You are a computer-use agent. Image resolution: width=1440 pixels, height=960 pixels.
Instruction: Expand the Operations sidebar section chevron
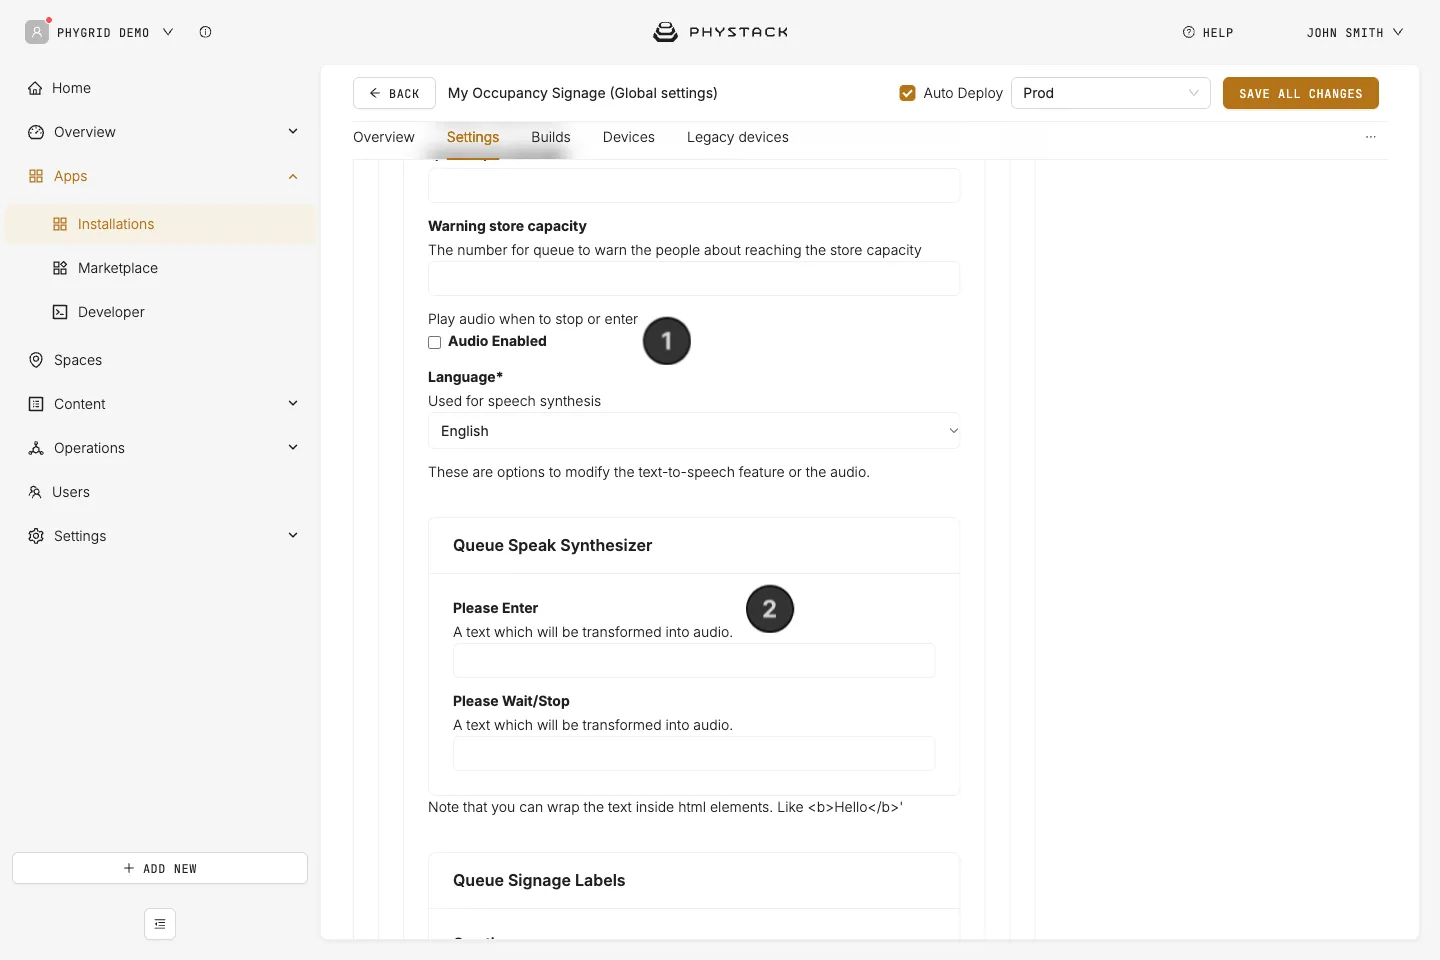(293, 448)
